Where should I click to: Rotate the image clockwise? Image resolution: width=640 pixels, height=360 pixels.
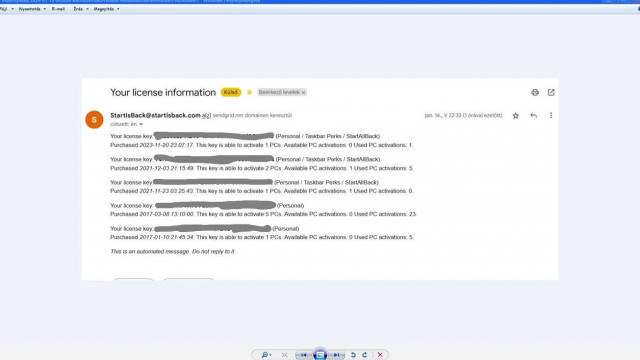click(364, 355)
